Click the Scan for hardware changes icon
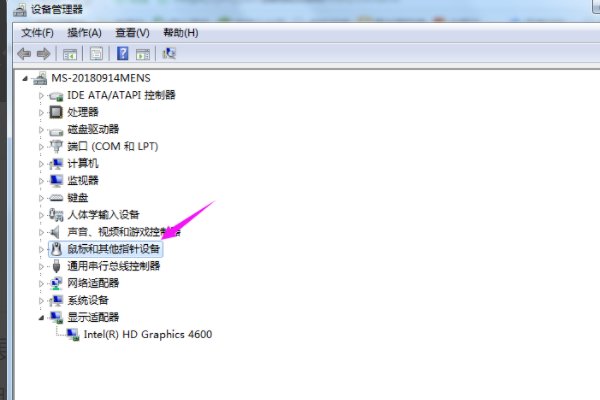The image size is (600, 400). point(169,53)
